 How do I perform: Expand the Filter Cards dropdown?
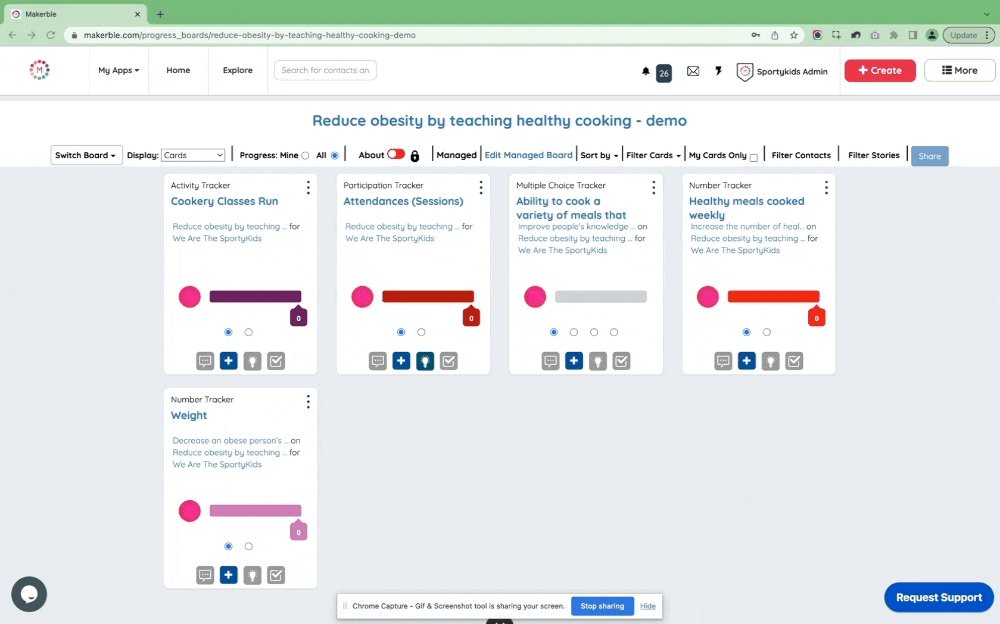[x=653, y=155]
